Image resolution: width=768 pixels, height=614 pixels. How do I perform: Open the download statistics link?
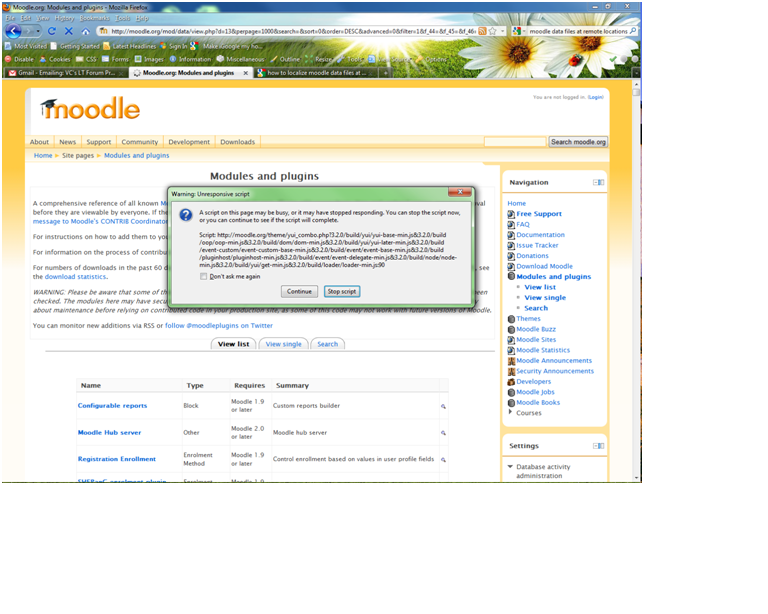point(75,277)
